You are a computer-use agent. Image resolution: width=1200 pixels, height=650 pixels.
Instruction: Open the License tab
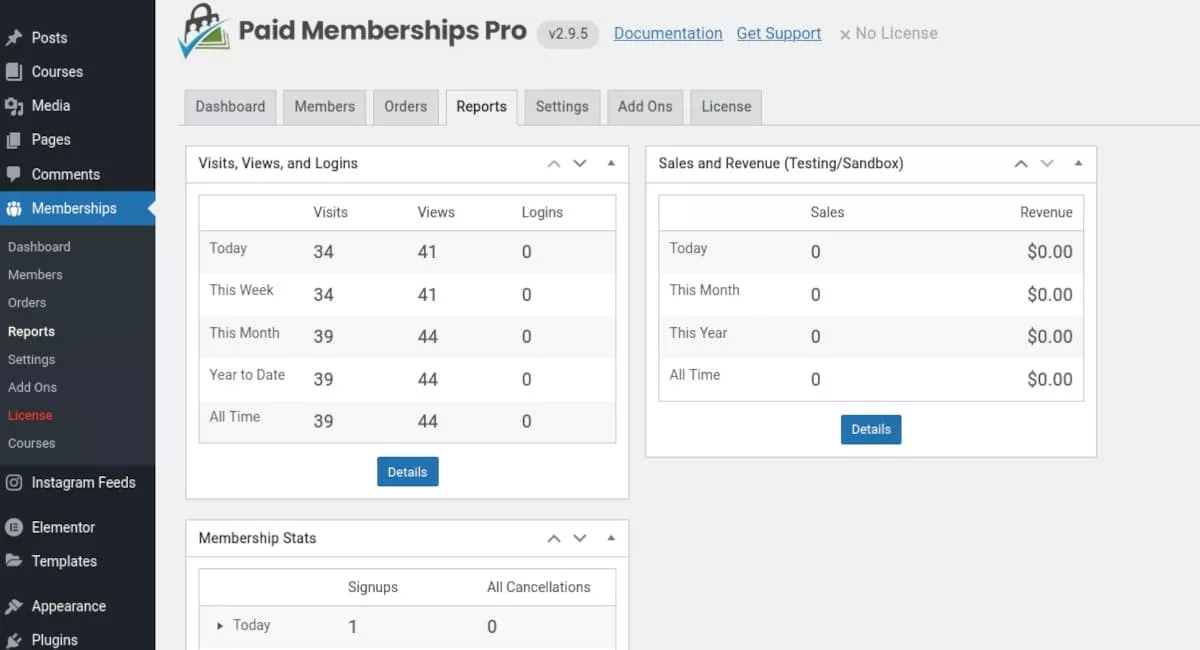coord(726,107)
